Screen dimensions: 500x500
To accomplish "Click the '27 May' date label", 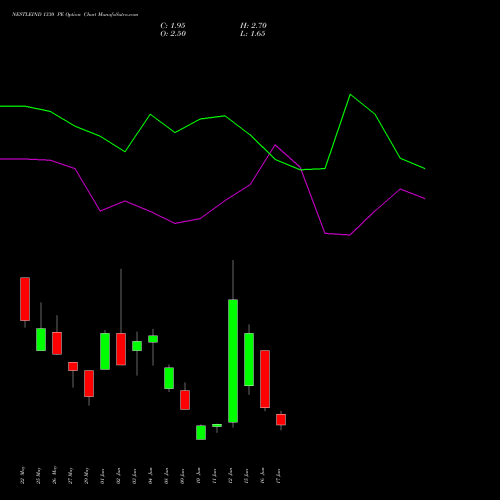I will [x=70, y=475].
